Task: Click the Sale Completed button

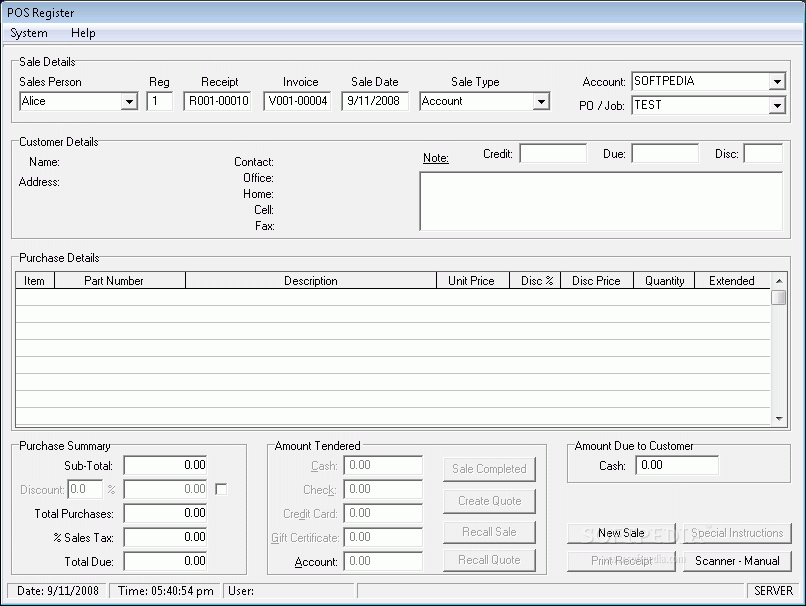Action: tap(489, 469)
